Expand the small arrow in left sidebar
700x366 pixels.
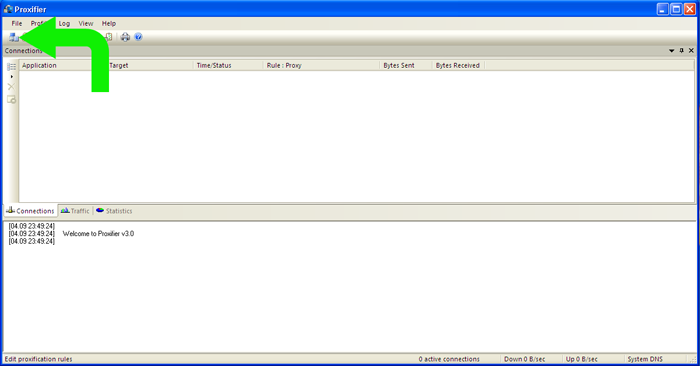coord(12,77)
